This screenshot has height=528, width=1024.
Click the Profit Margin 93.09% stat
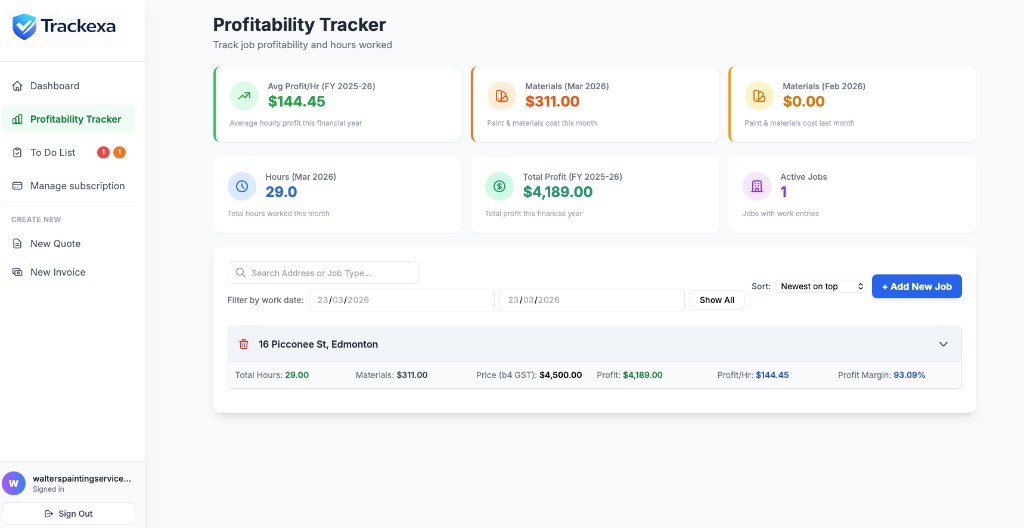click(882, 375)
